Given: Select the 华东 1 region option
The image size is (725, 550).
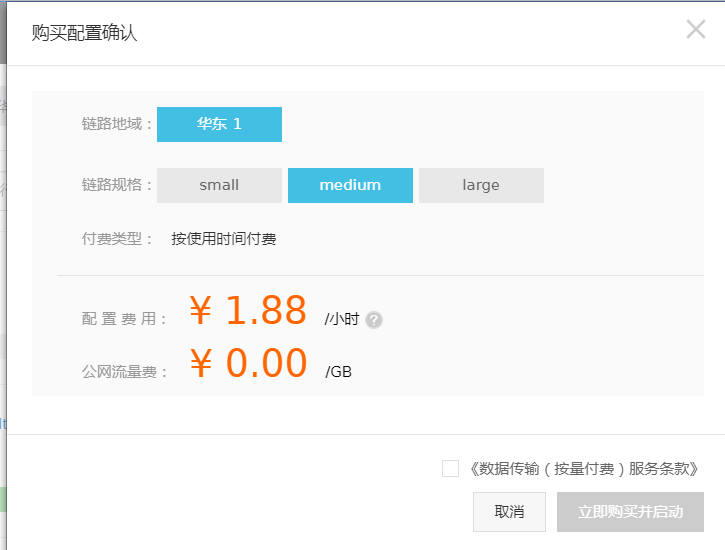Looking at the screenshot, I should pos(219,125).
